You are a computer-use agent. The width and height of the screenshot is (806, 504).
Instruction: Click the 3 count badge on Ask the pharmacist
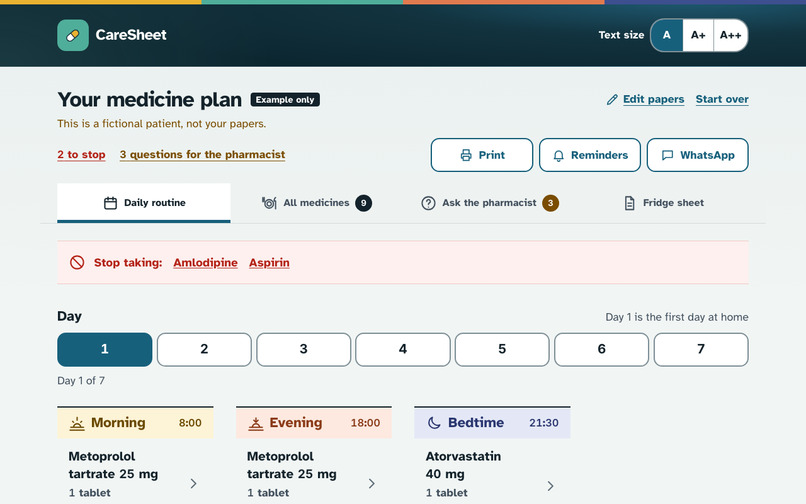point(551,203)
